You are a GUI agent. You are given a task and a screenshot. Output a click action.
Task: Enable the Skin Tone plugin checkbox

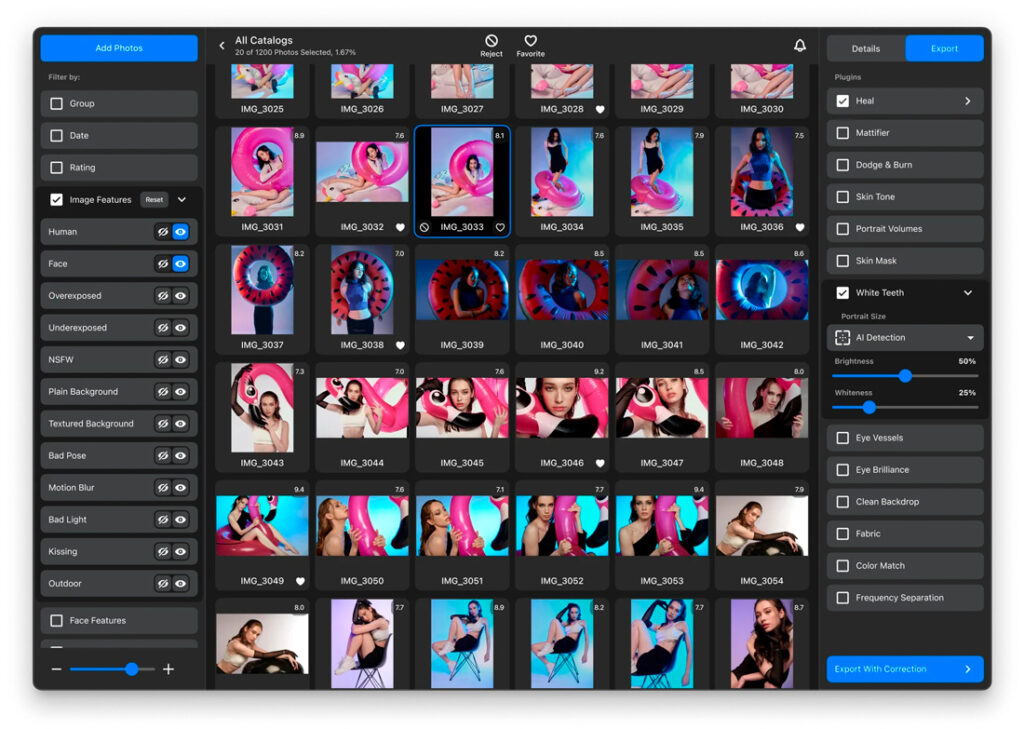click(x=843, y=197)
